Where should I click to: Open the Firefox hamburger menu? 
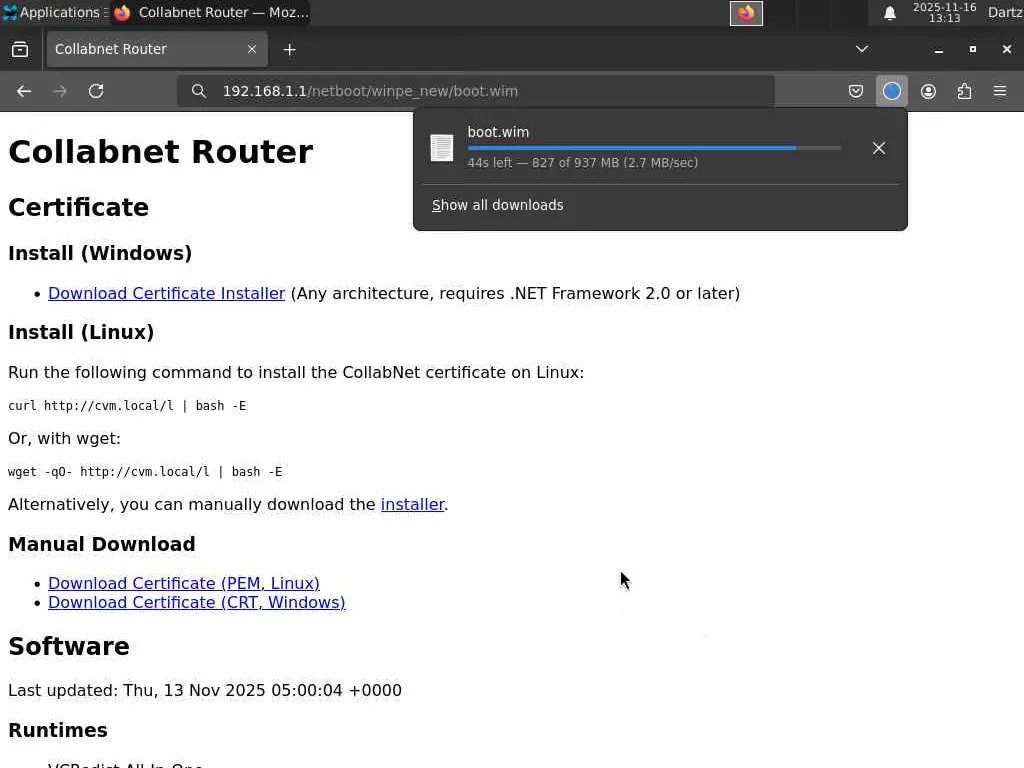(x=1000, y=91)
